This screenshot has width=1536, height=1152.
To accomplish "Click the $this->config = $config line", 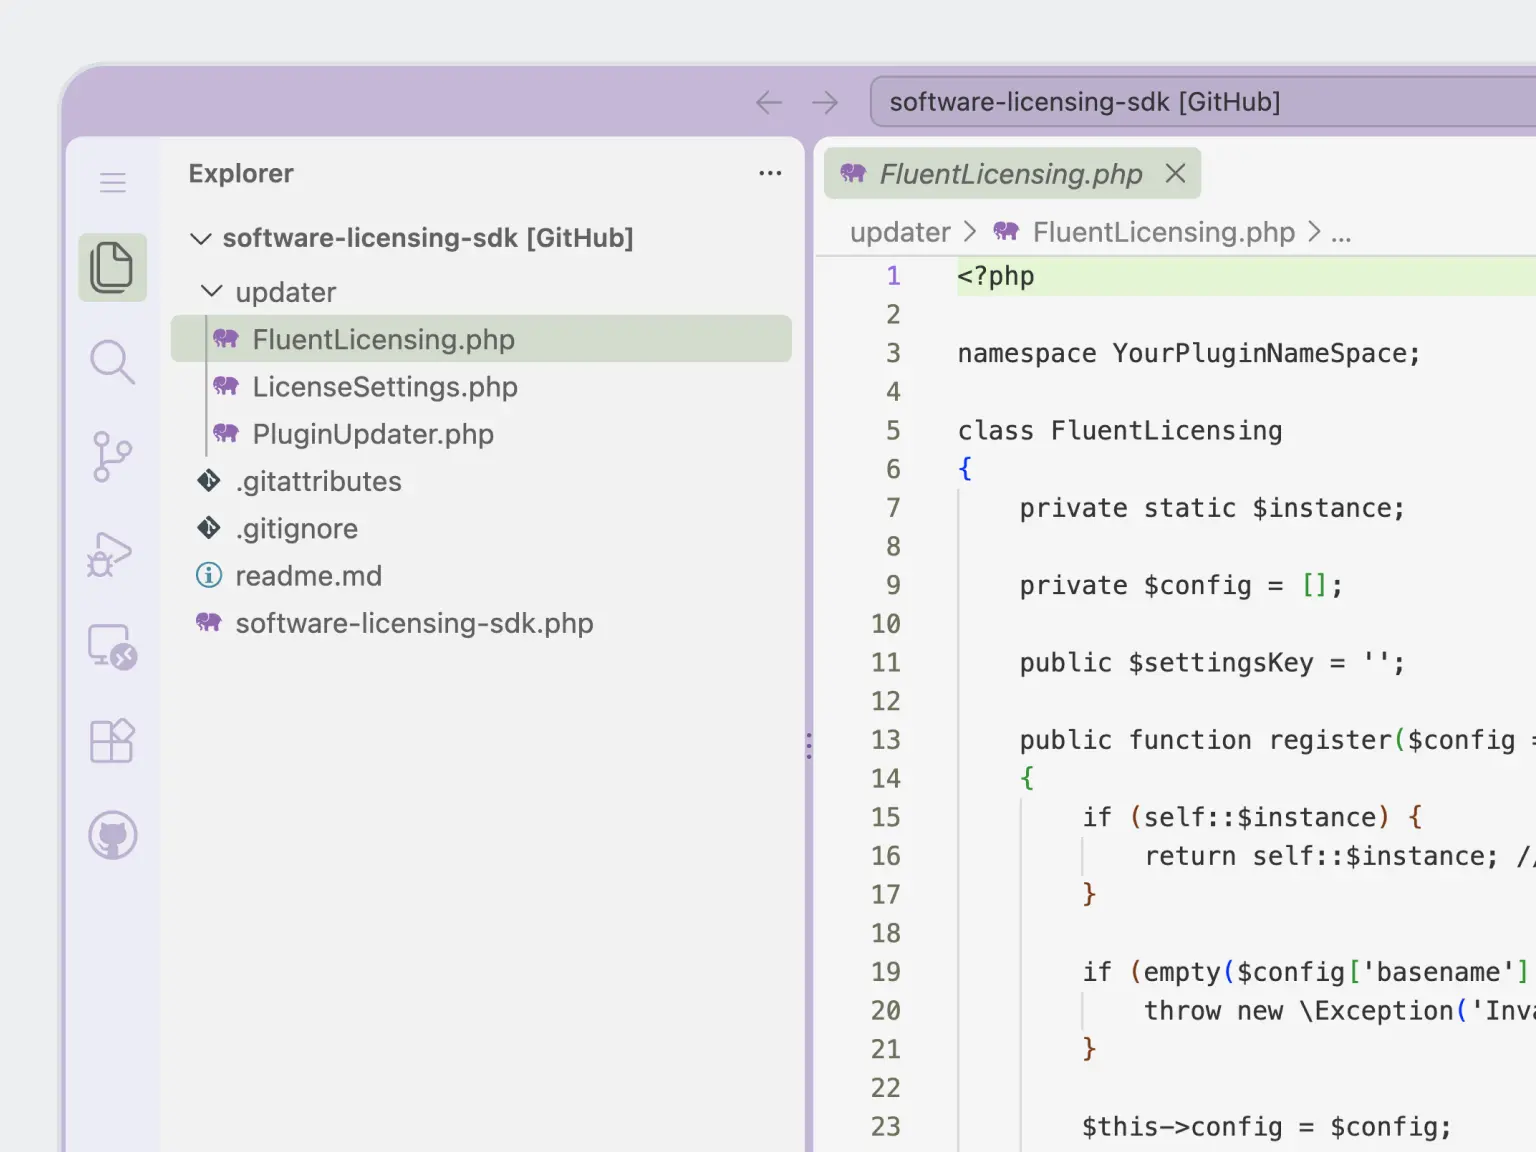I will coord(1266,1127).
